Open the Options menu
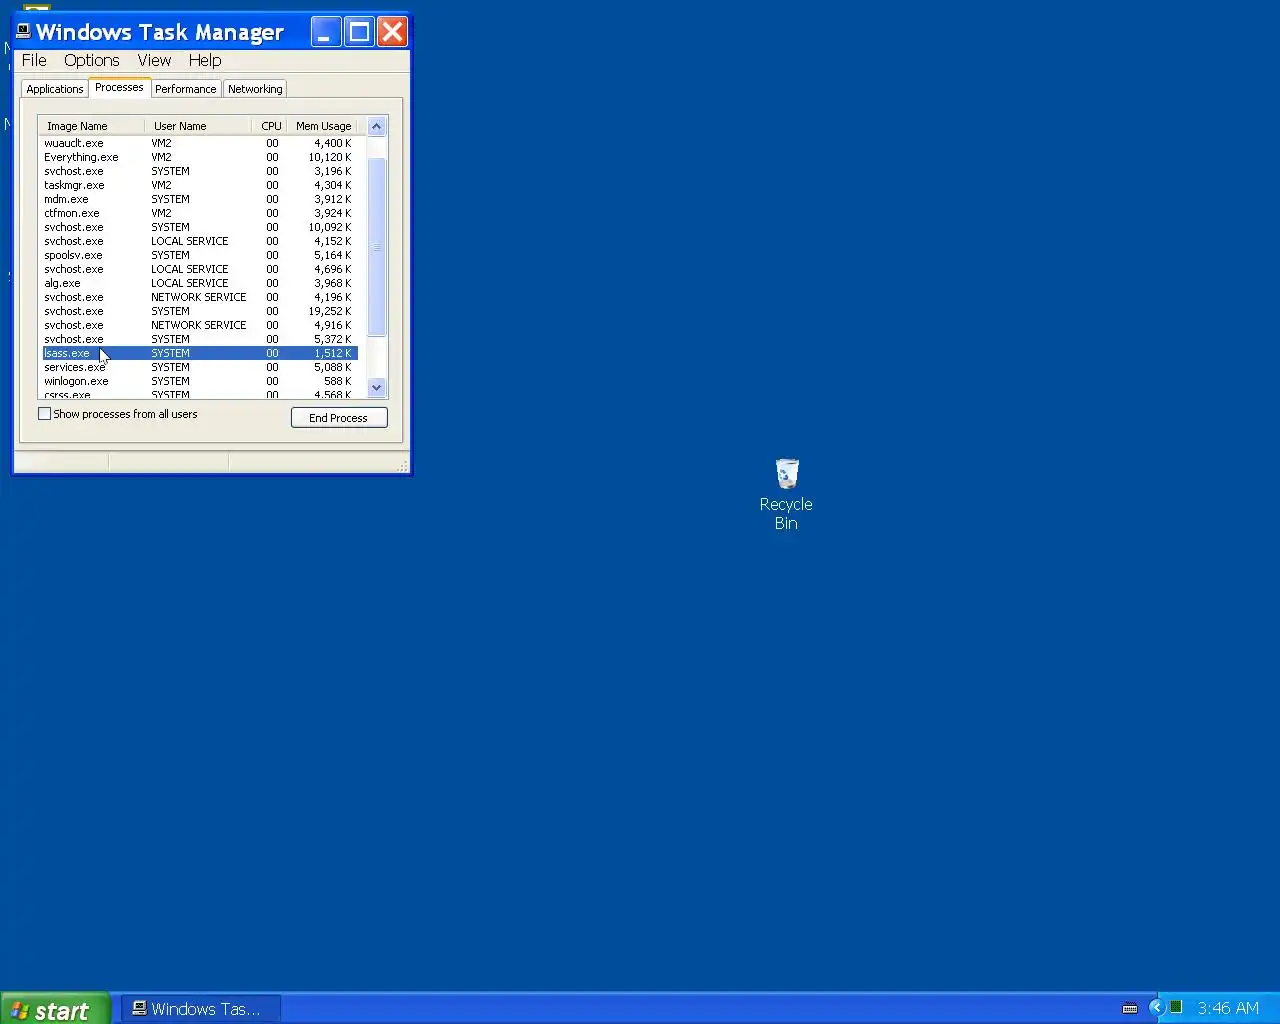This screenshot has width=1280, height=1024. (x=91, y=60)
